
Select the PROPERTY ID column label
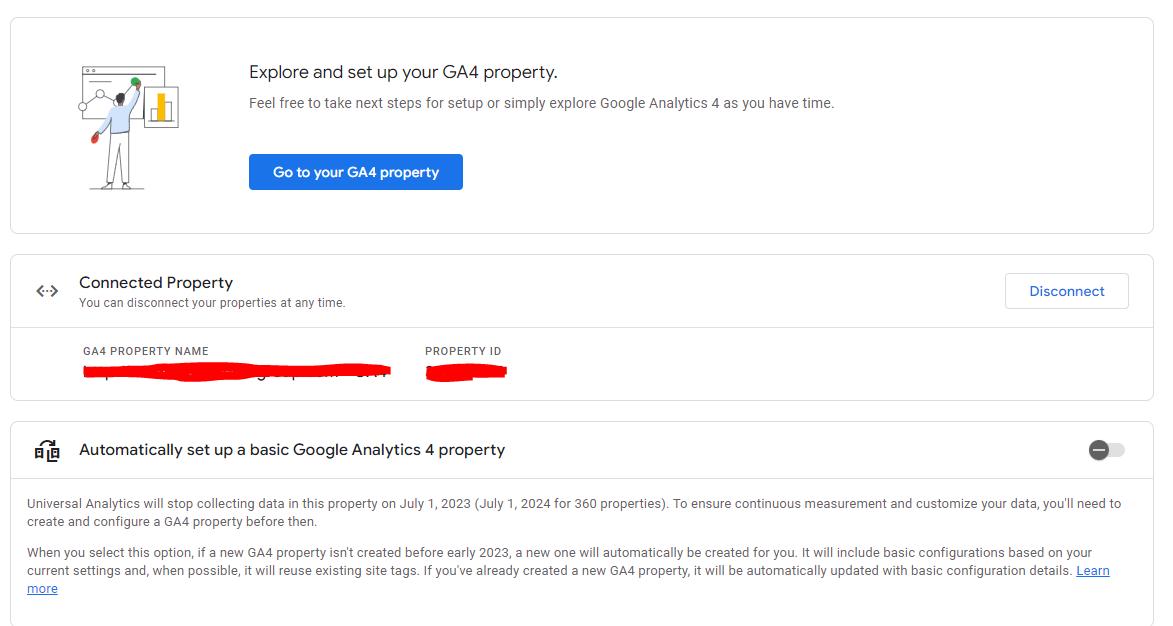click(463, 352)
